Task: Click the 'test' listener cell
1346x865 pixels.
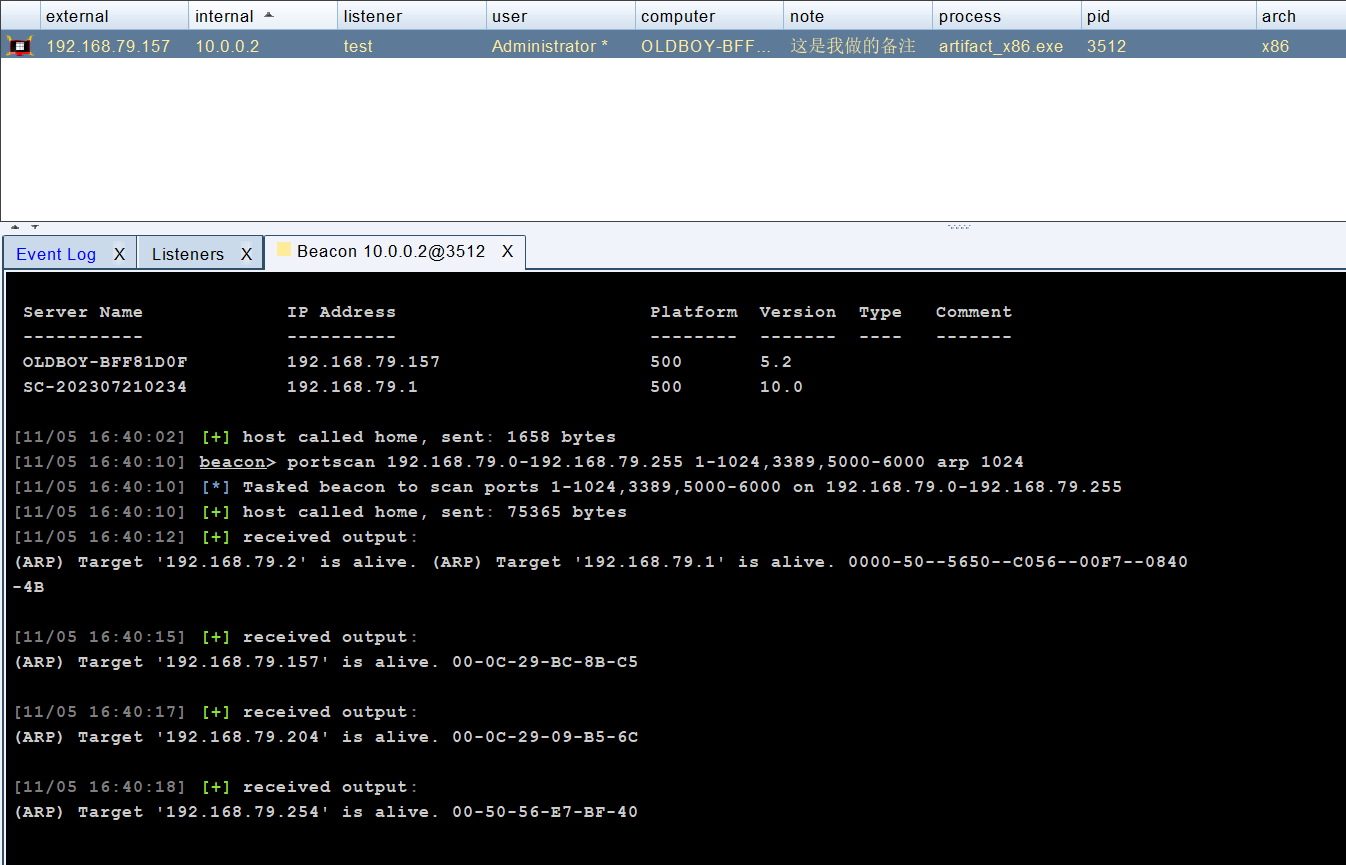Action: [x=358, y=46]
